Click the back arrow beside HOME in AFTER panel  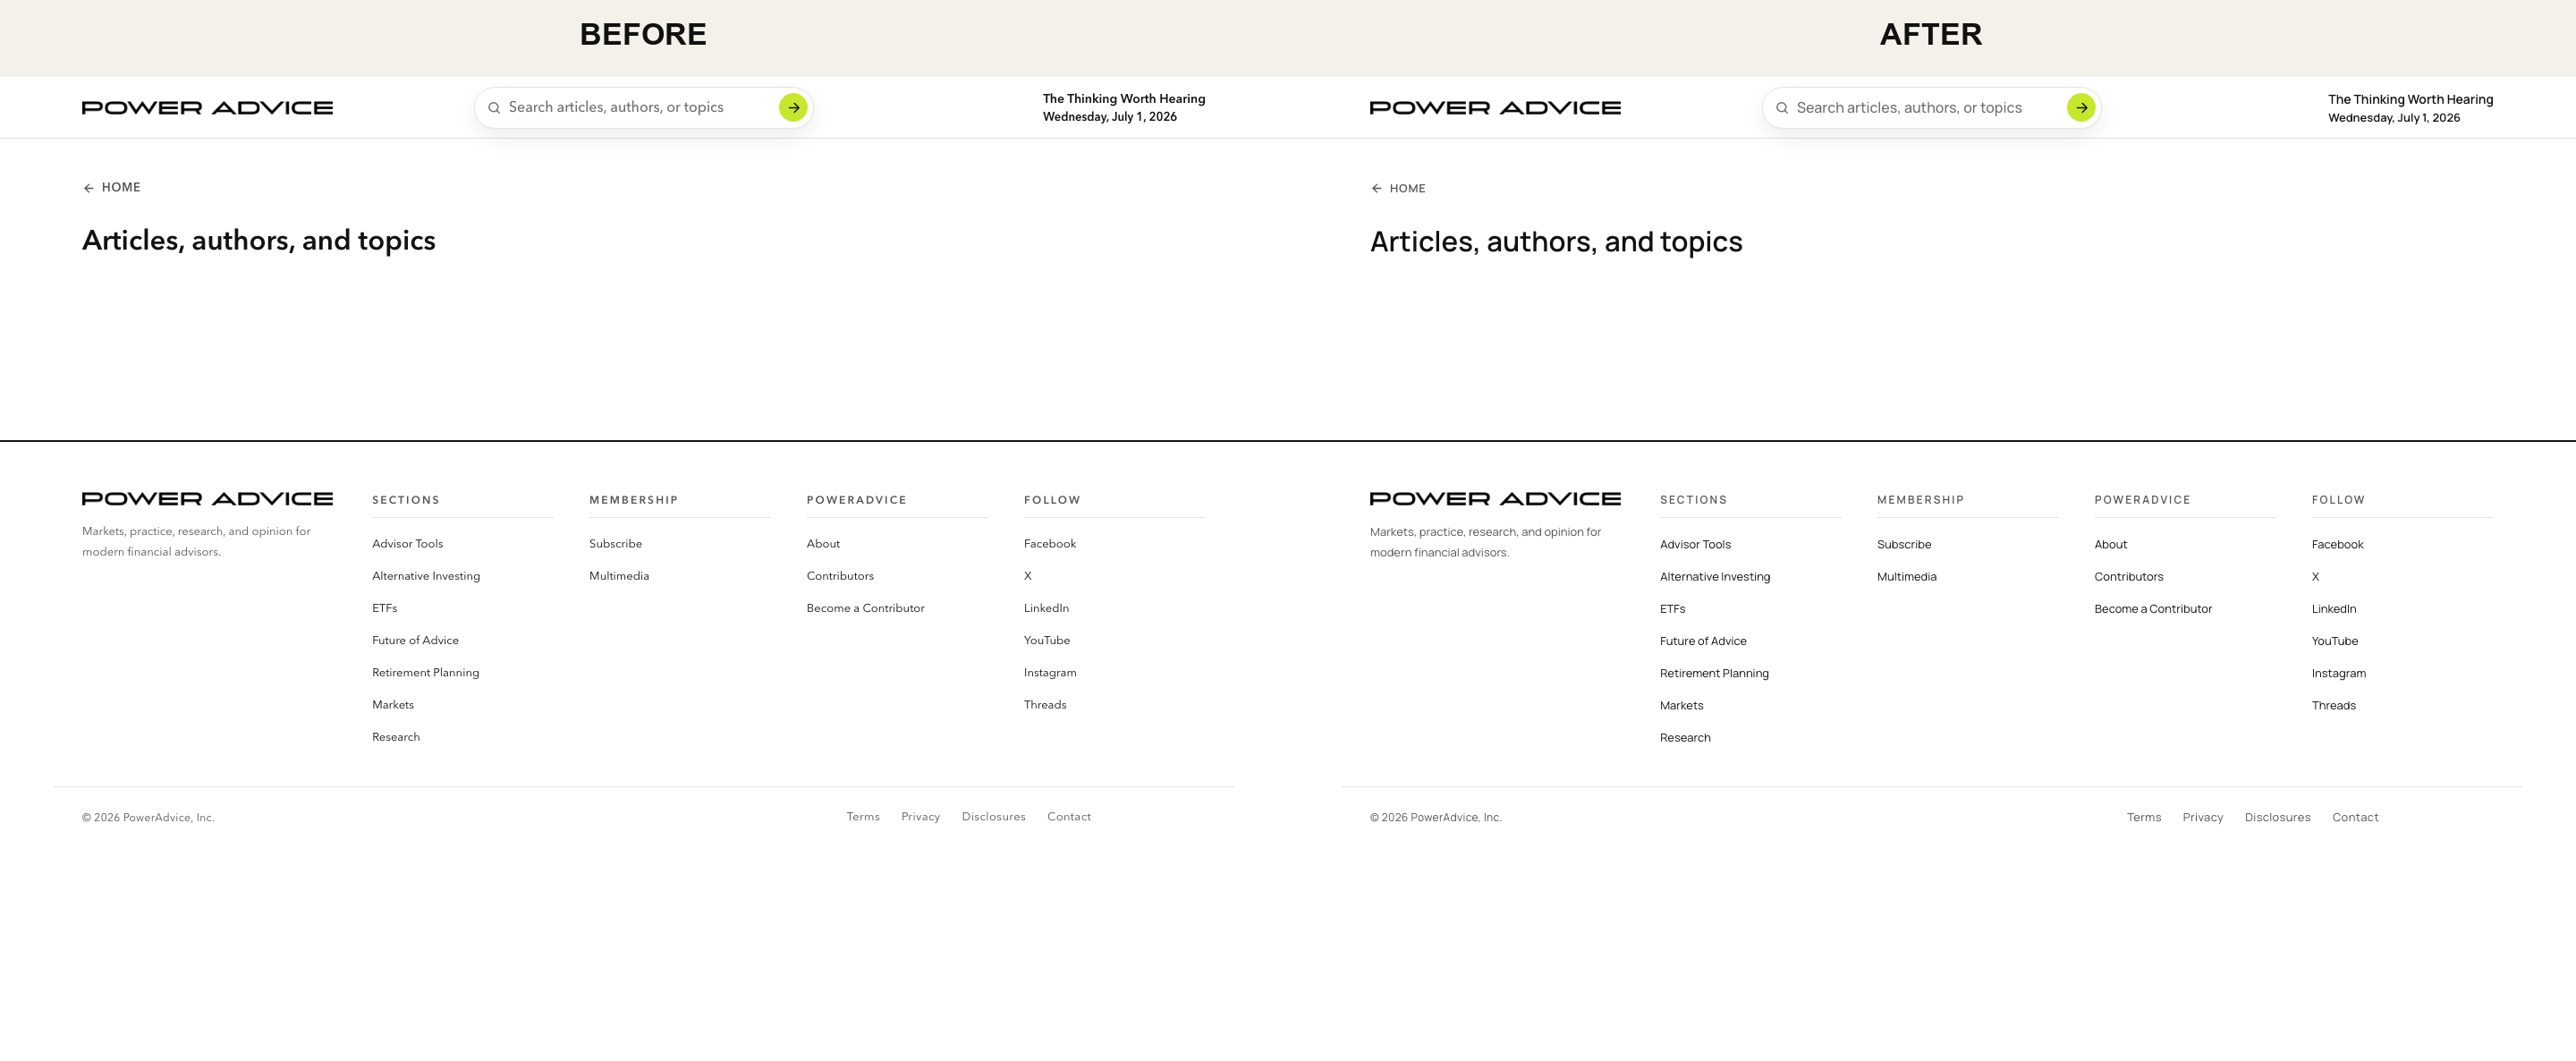pyautogui.click(x=1376, y=188)
